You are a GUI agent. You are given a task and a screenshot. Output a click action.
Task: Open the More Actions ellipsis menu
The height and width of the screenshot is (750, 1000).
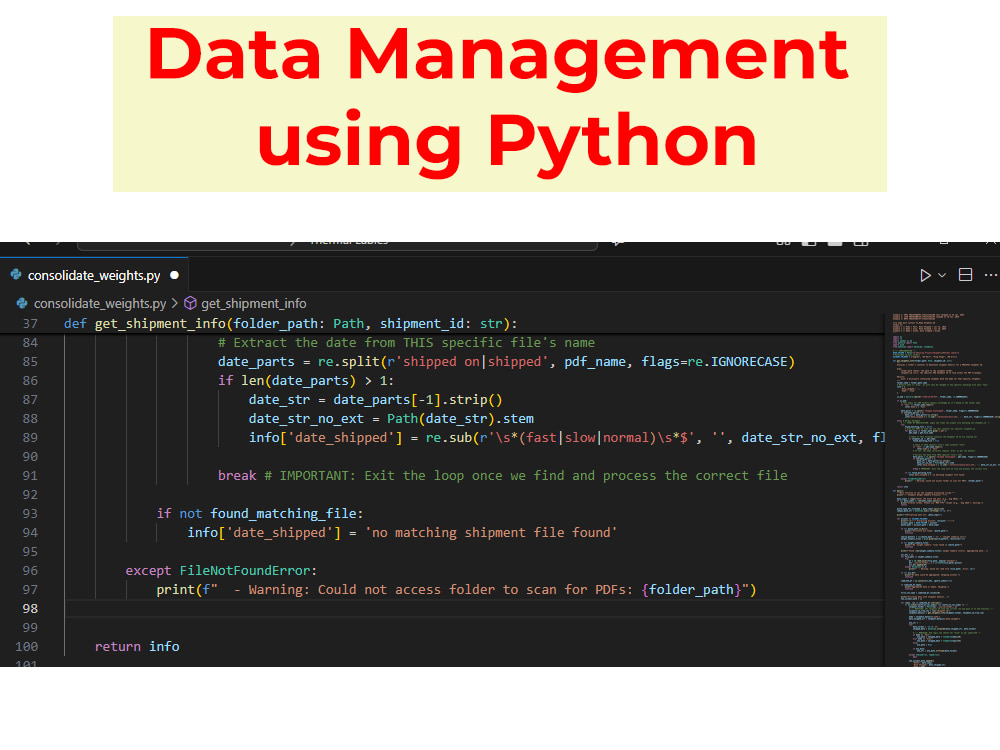pos(990,275)
